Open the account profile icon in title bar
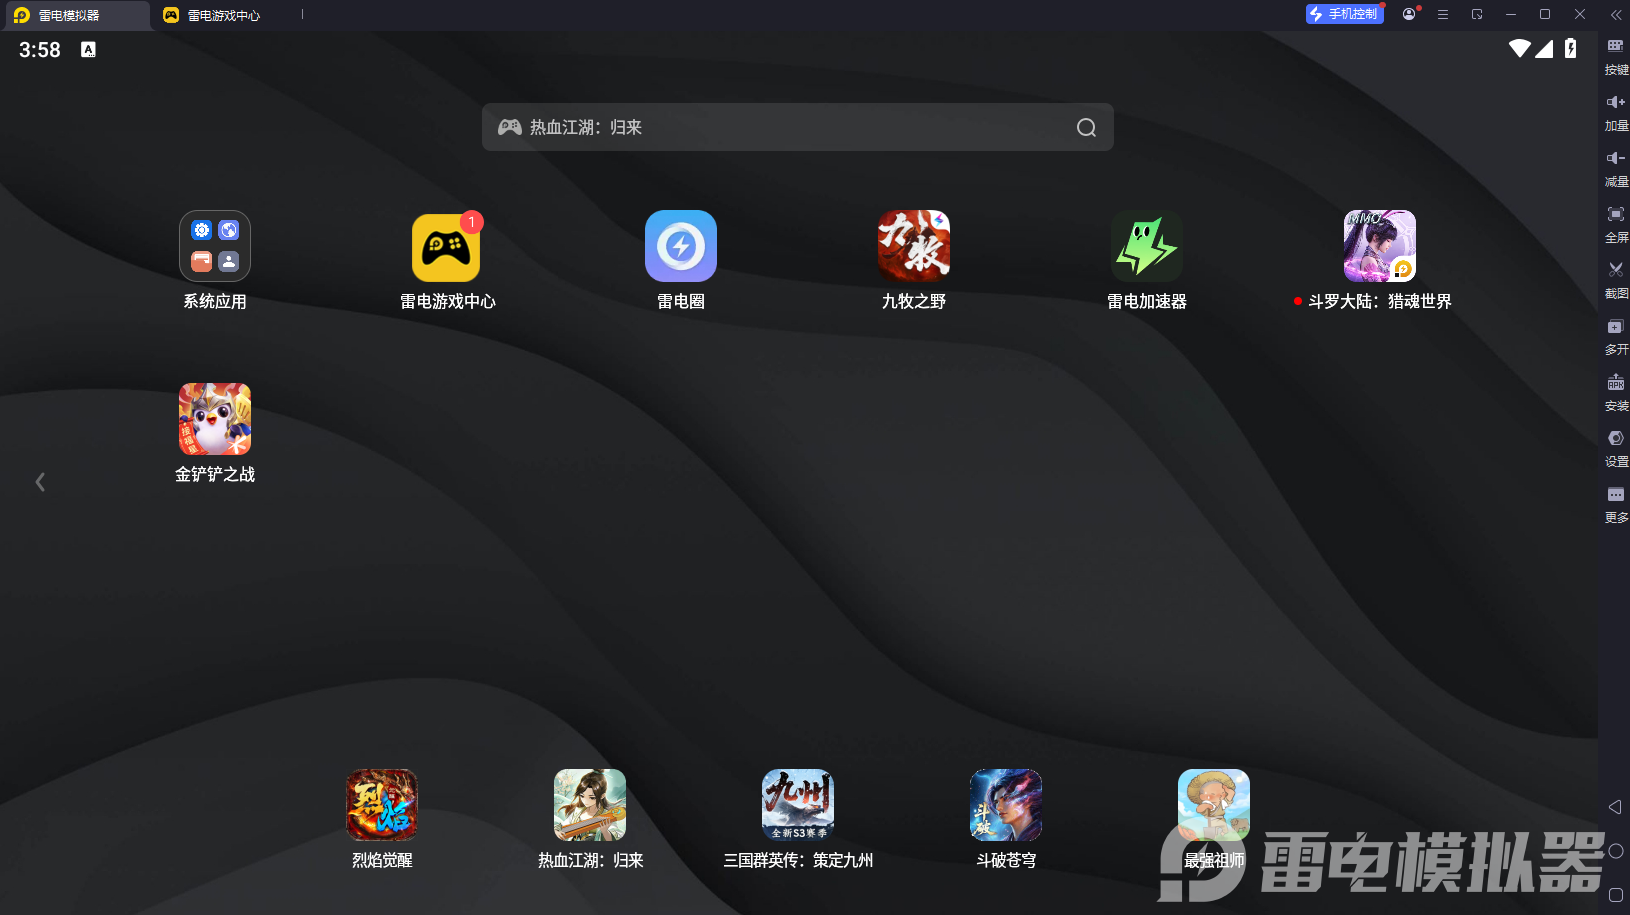The height and width of the screenshot is (915, 1630). [1409, 14]
